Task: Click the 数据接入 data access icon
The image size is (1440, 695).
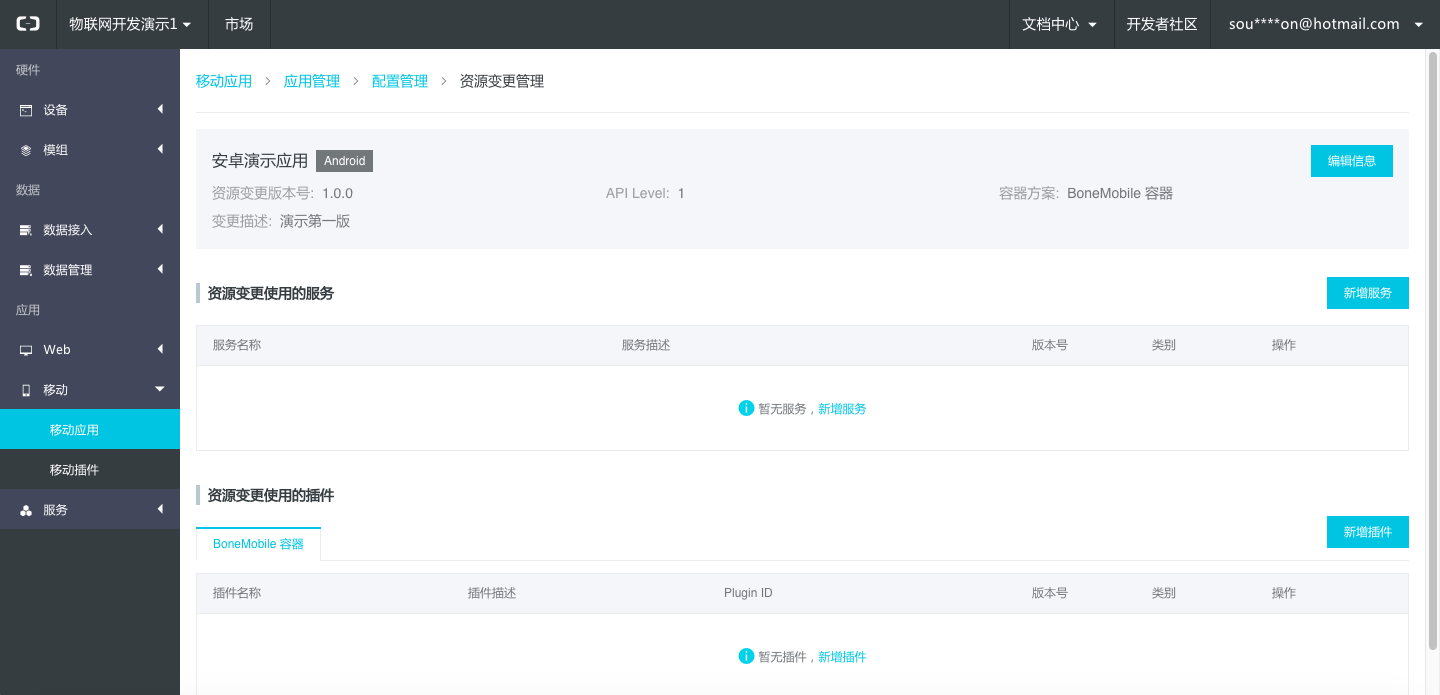Action: pyautogui.click(x=26, y=230)
